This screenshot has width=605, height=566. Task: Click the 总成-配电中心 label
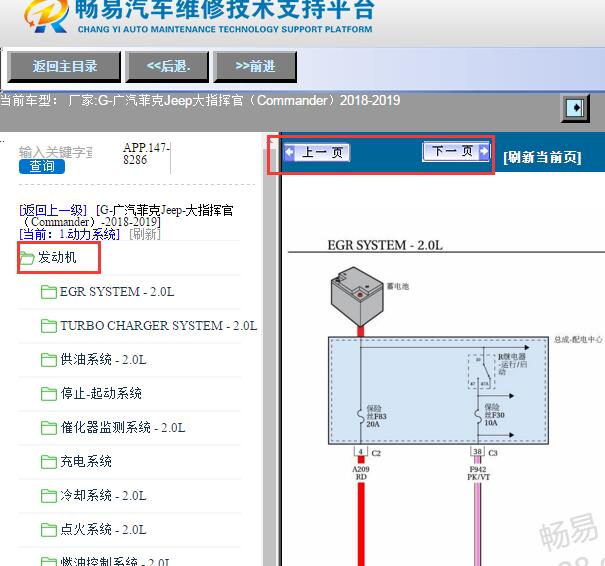coord(578,340)
